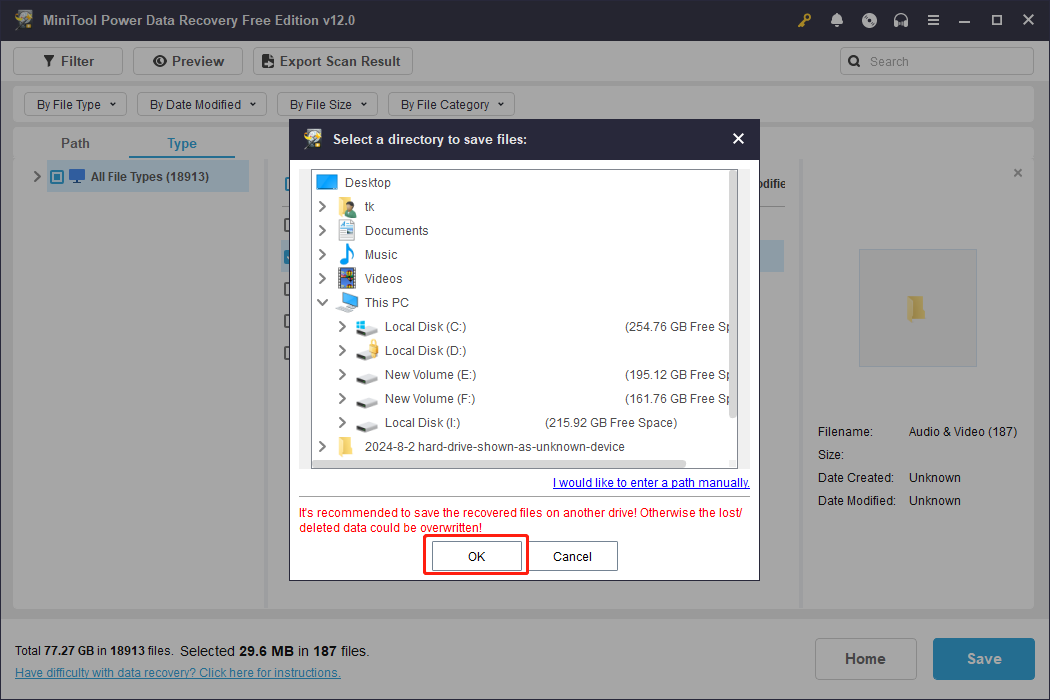Select the Music note icon

tap(347, 255)
